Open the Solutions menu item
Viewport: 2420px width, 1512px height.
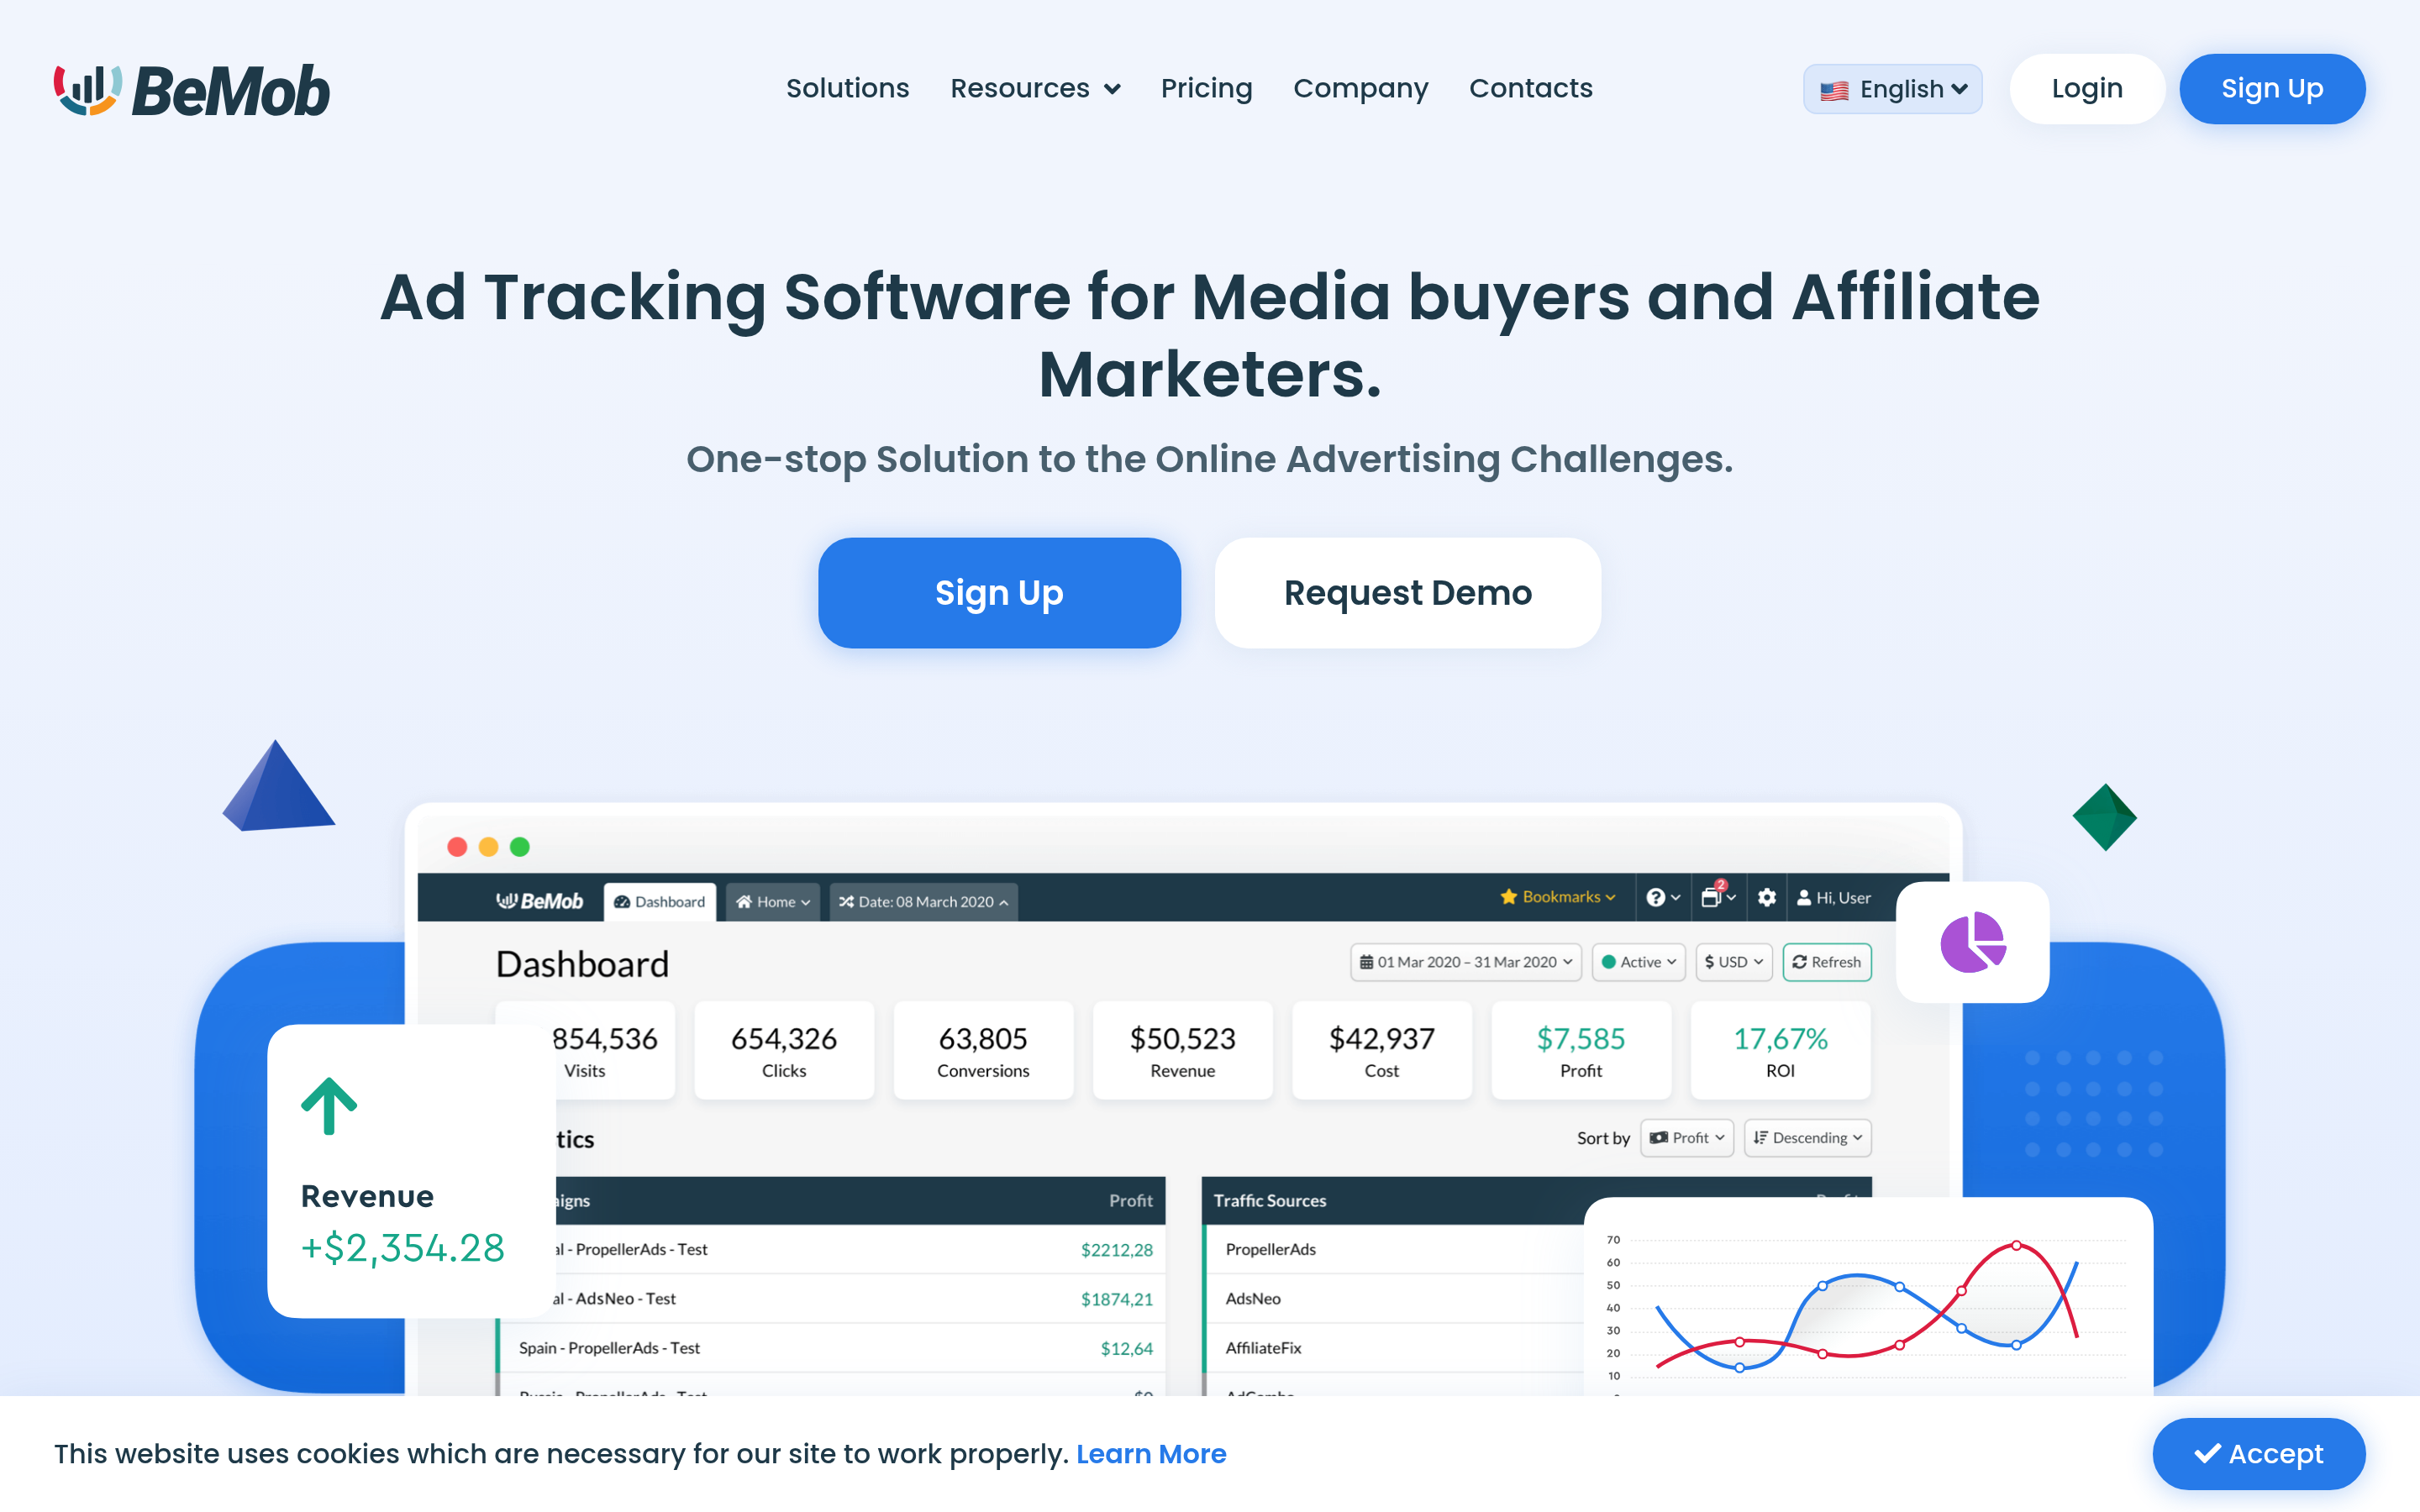847,88
